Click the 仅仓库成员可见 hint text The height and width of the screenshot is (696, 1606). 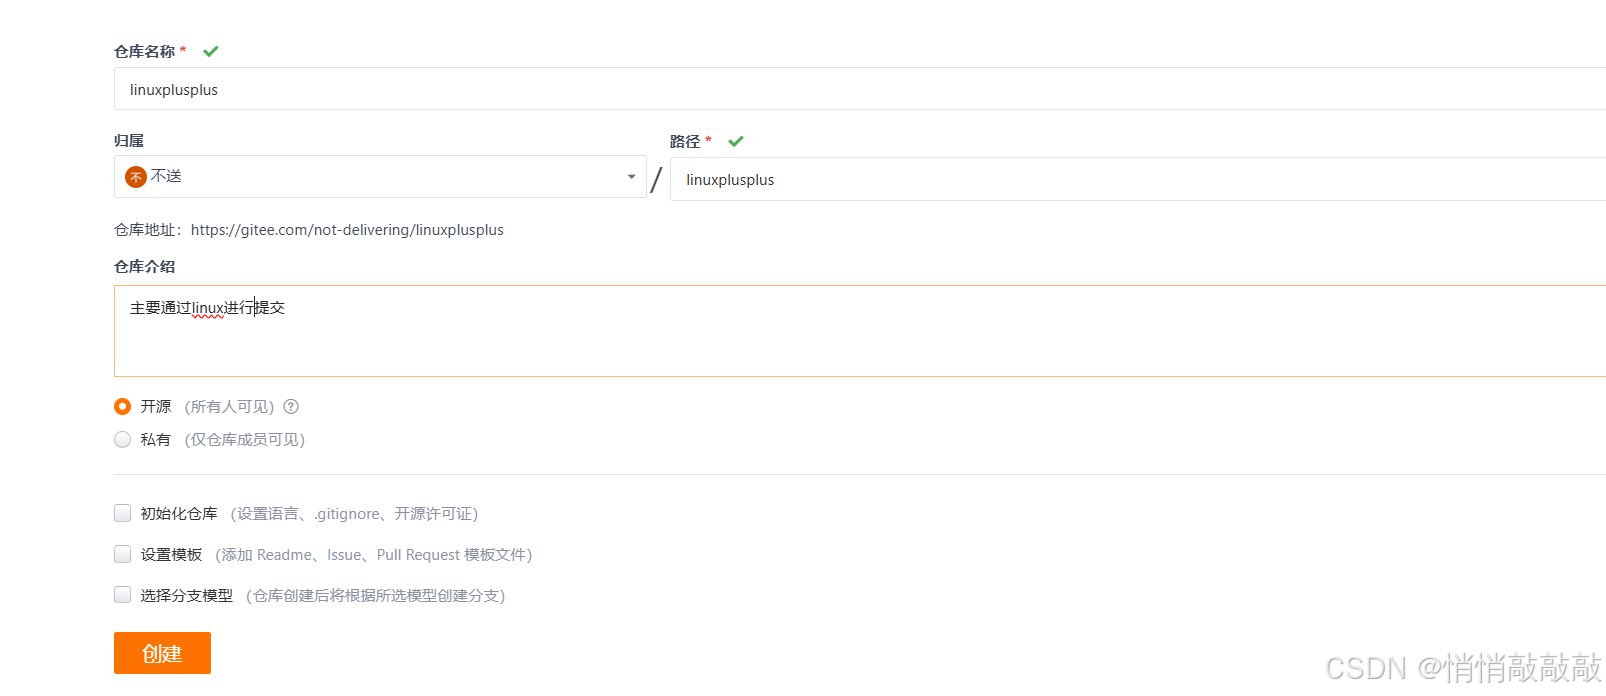coord(245,439)
